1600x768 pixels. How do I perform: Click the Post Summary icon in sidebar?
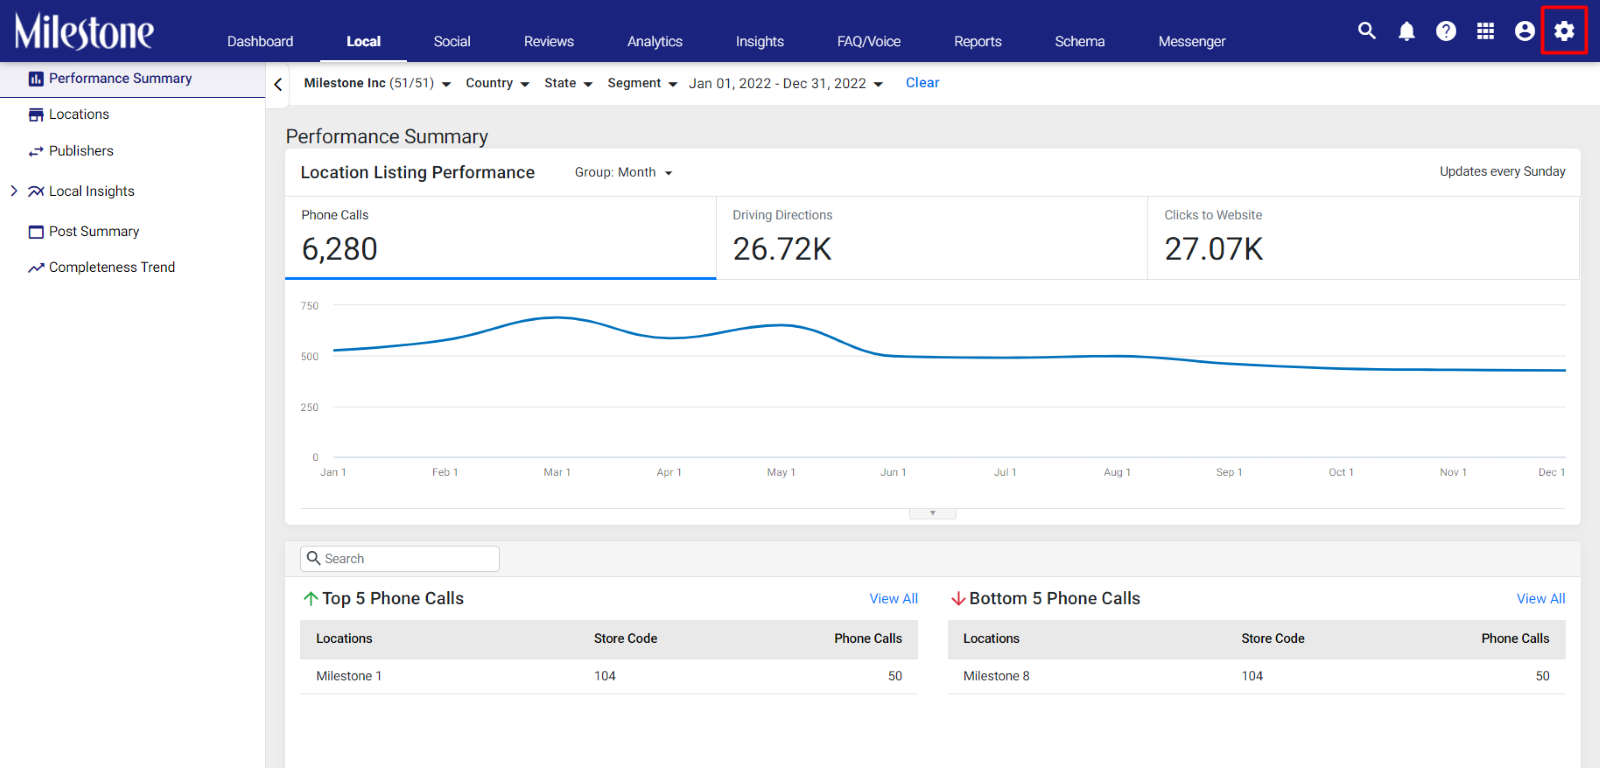coord(36,232)
